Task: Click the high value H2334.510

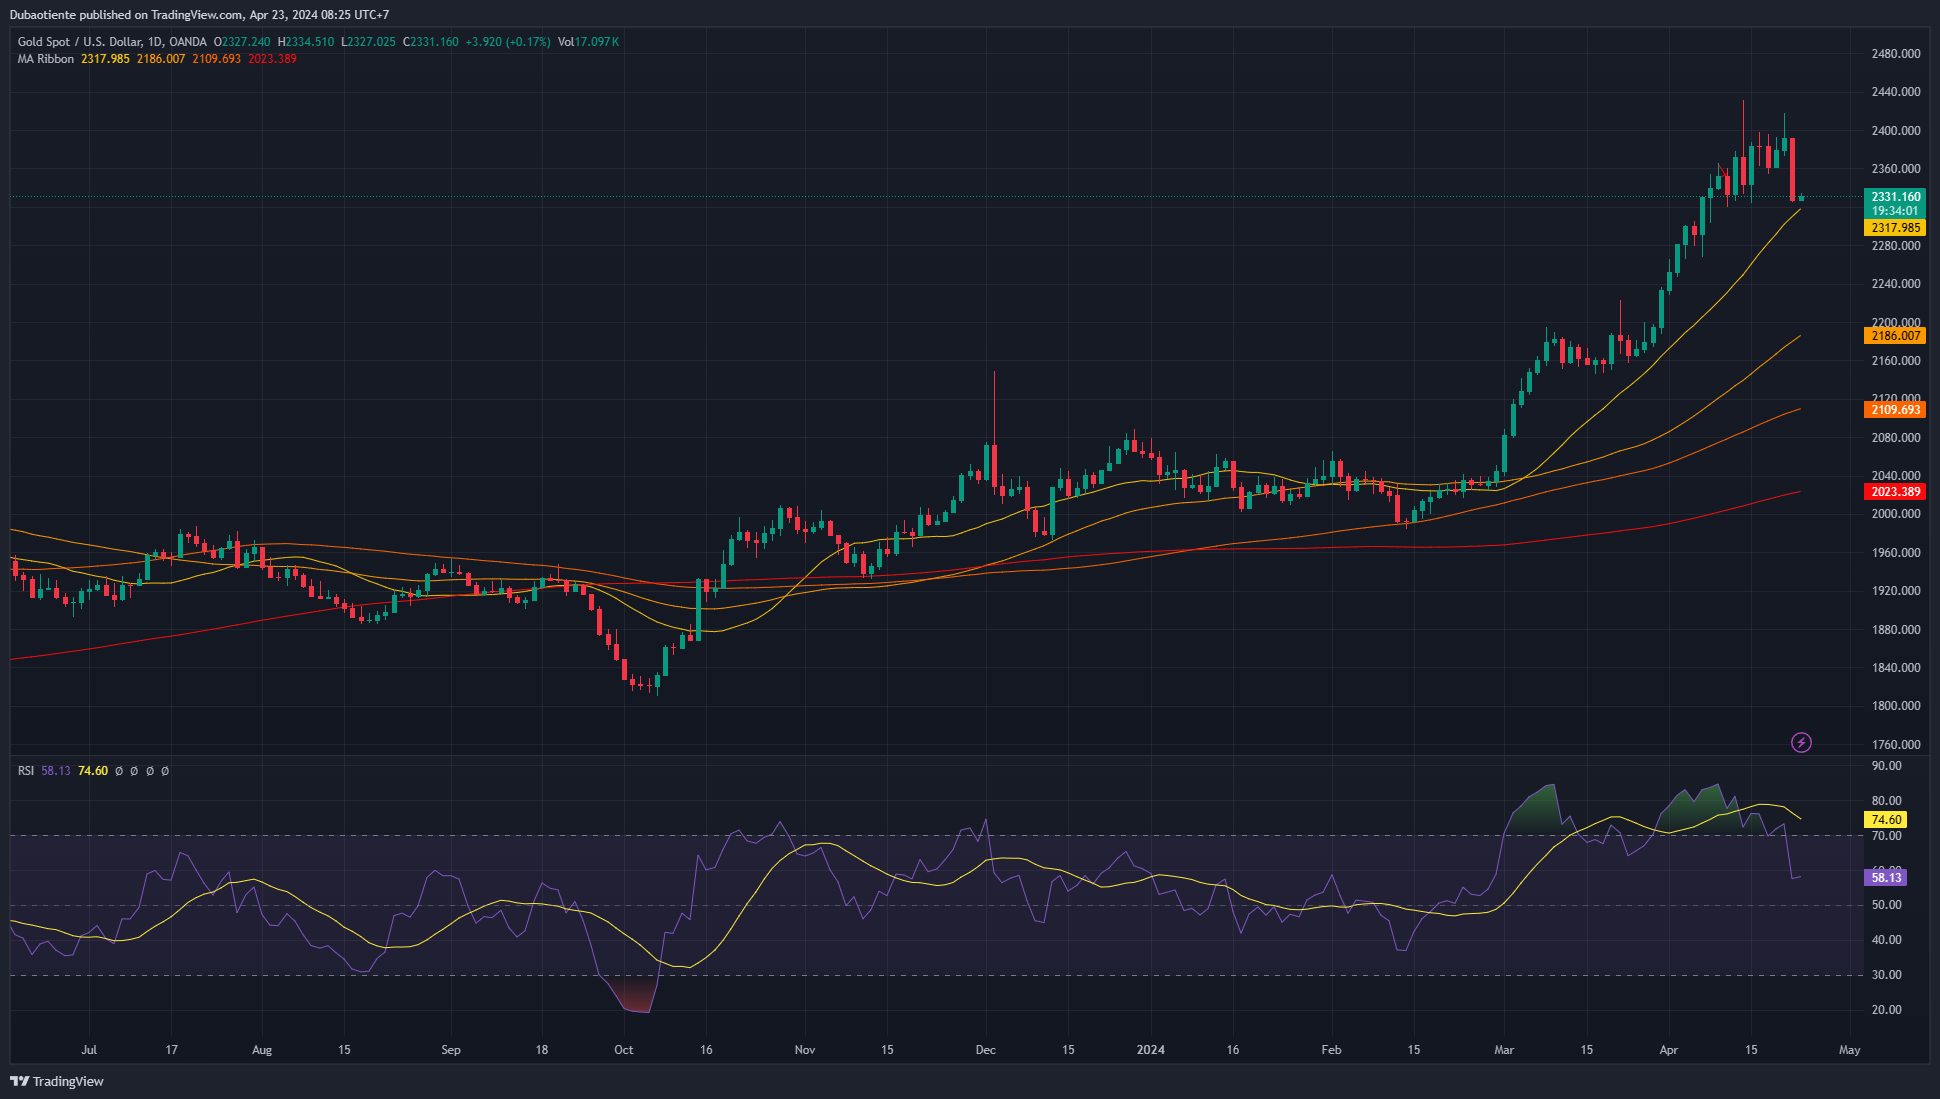Action: tap(306, 42)
